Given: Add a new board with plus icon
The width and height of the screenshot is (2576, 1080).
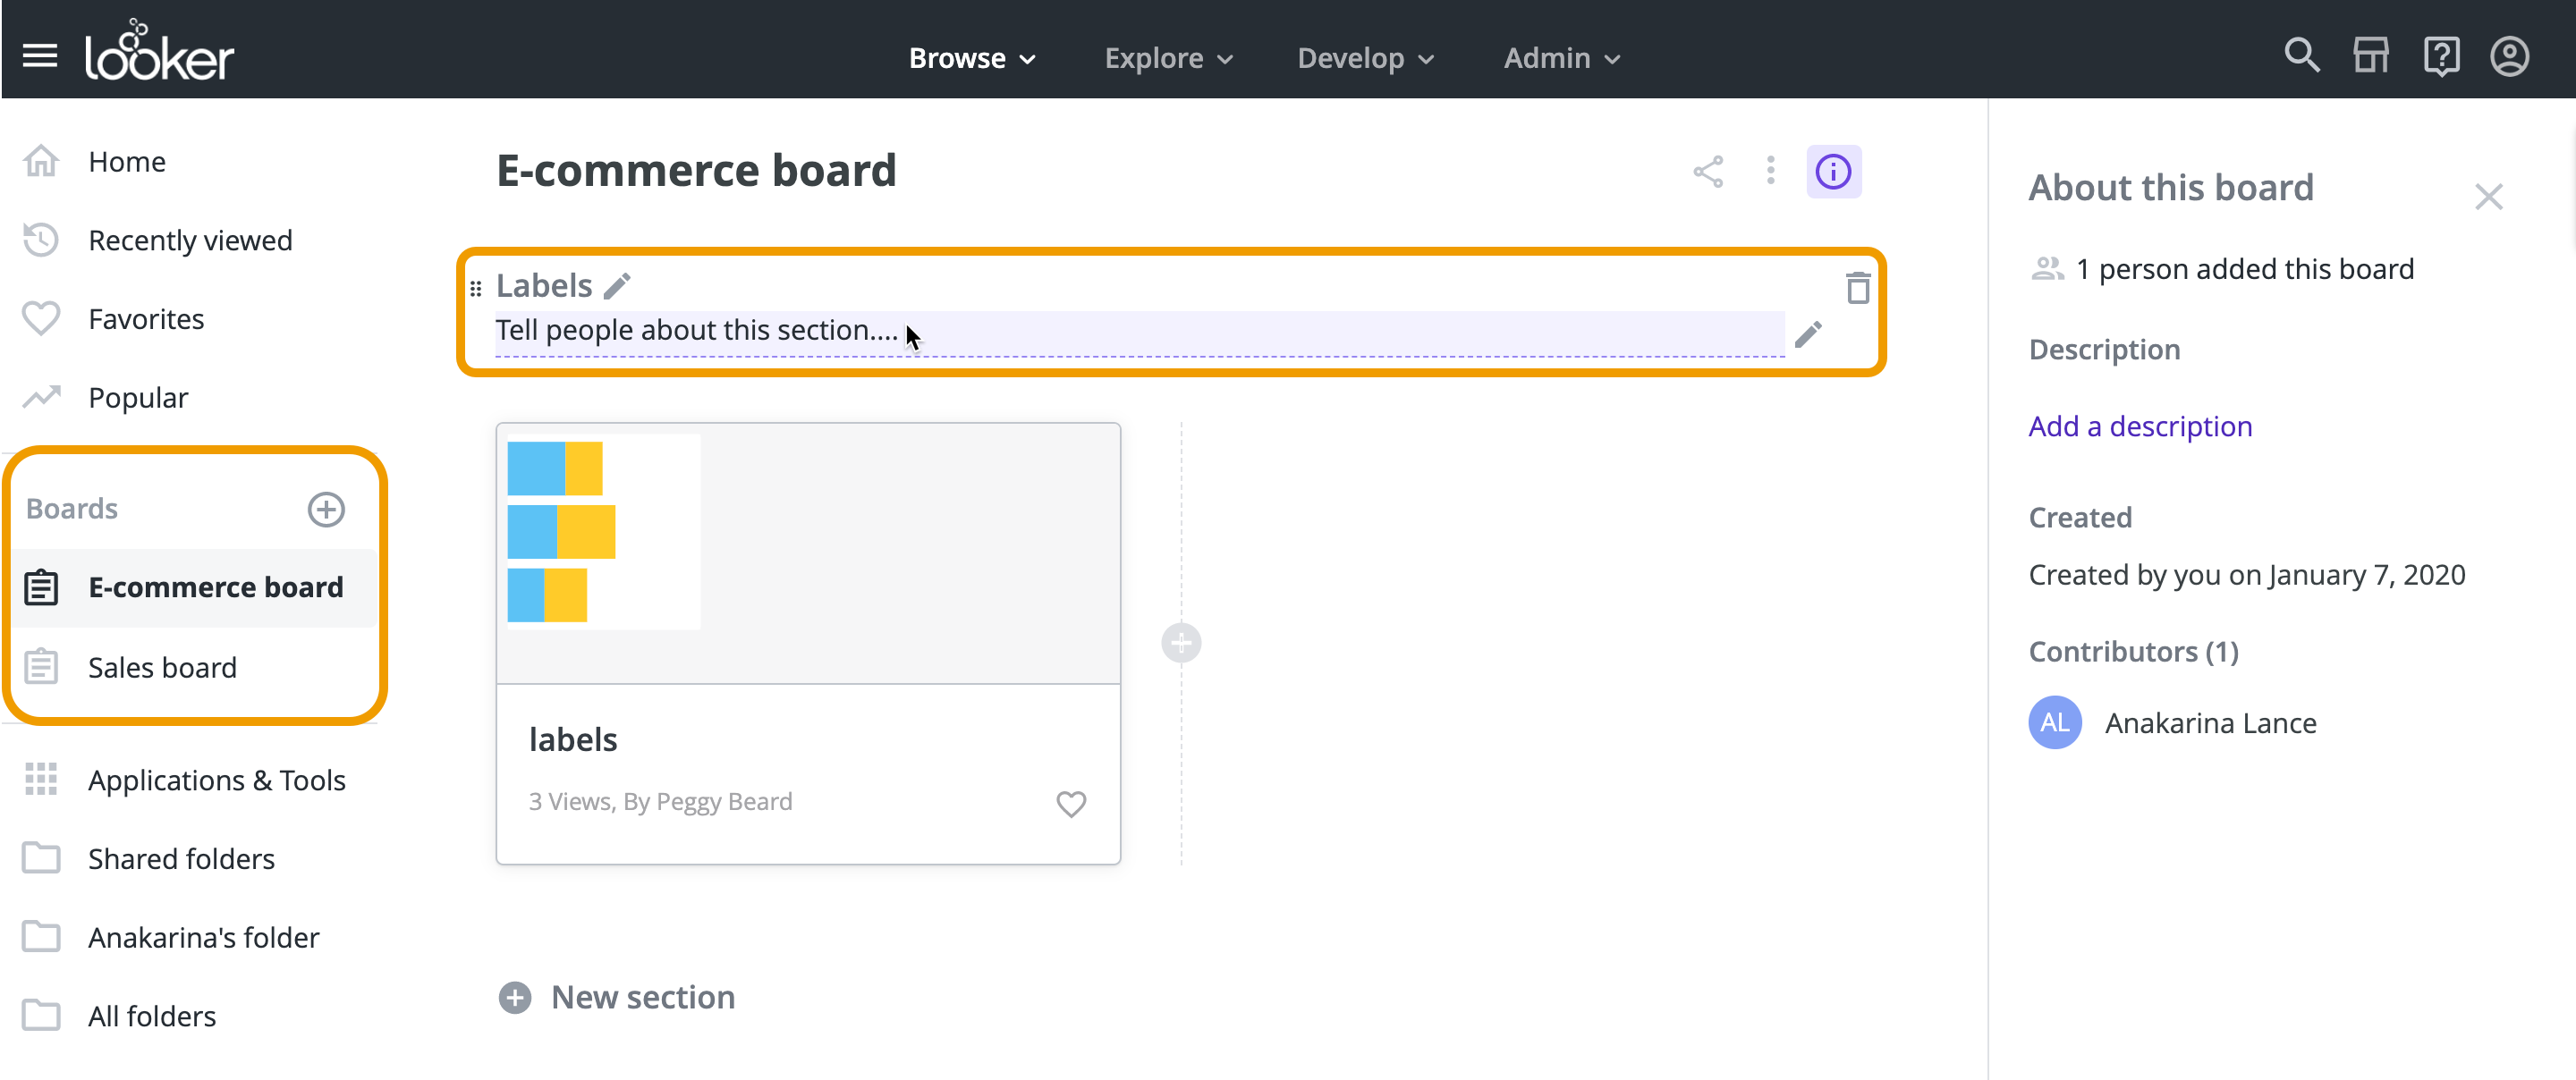Looking at the screenshot, I should click(x=326, y=509).
